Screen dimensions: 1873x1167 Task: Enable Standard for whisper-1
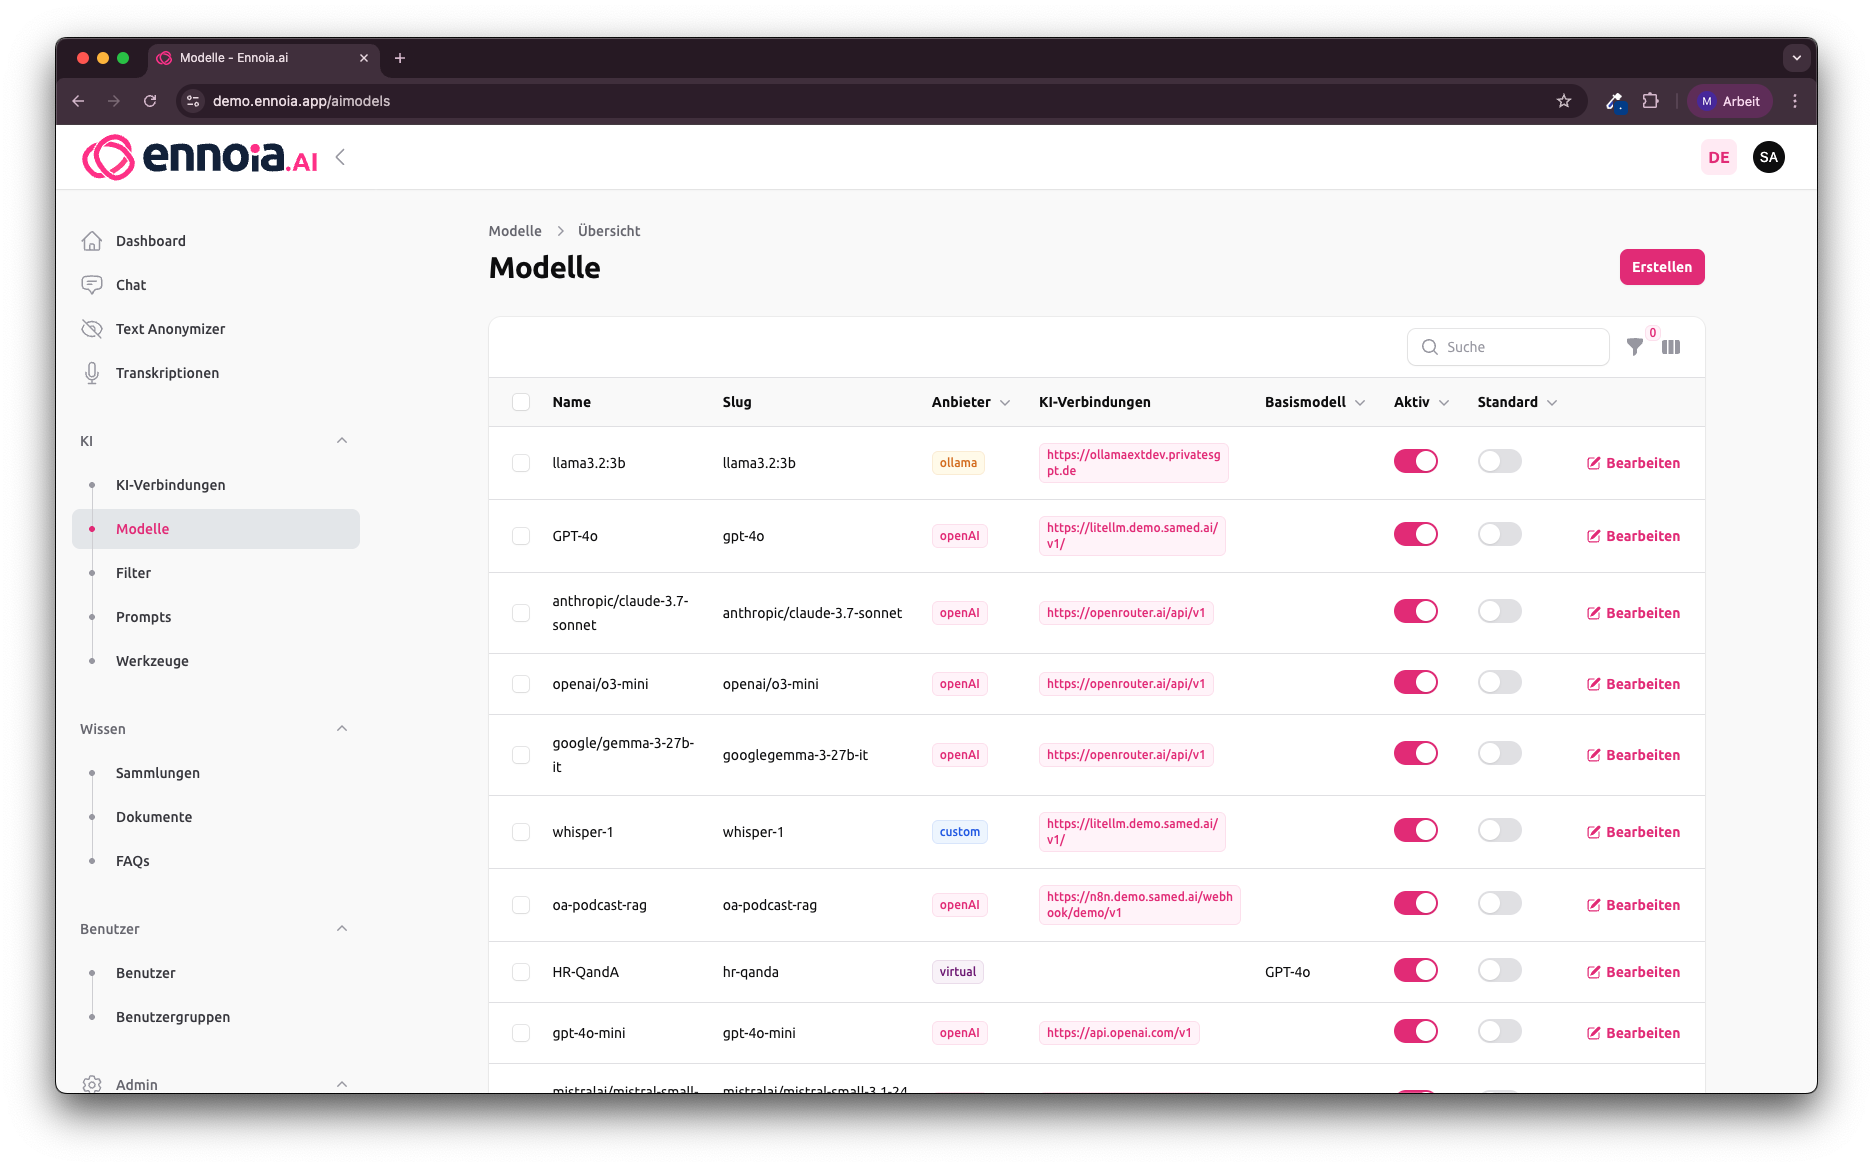[1500, 830]
